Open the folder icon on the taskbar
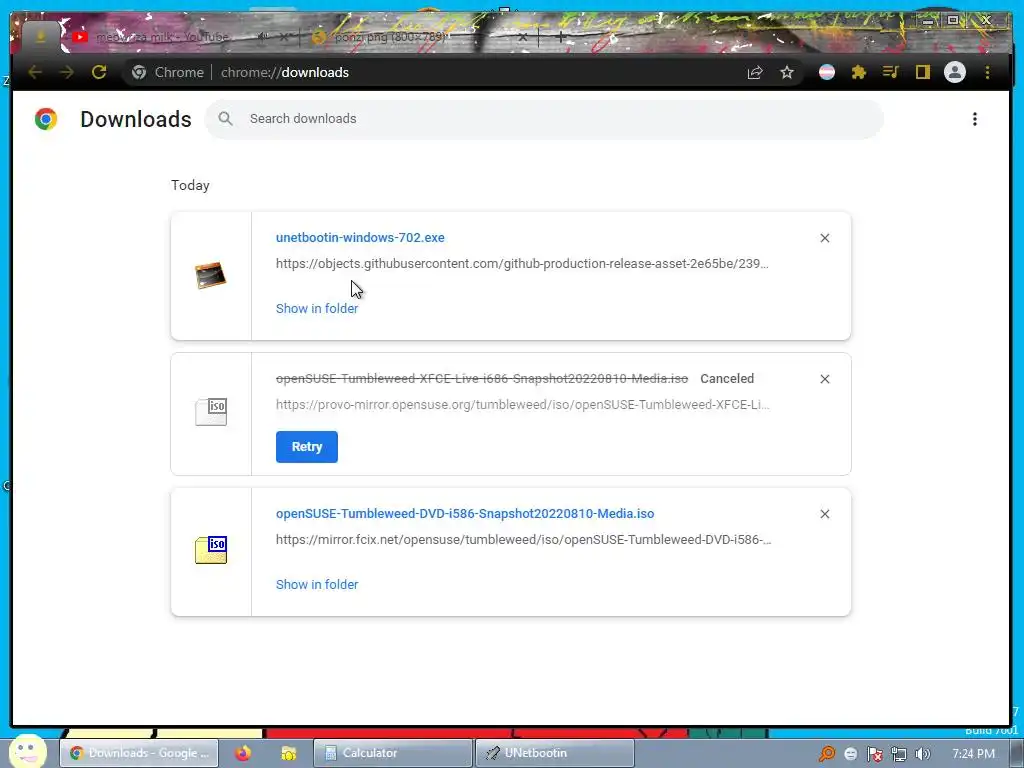 coord(289,754)
